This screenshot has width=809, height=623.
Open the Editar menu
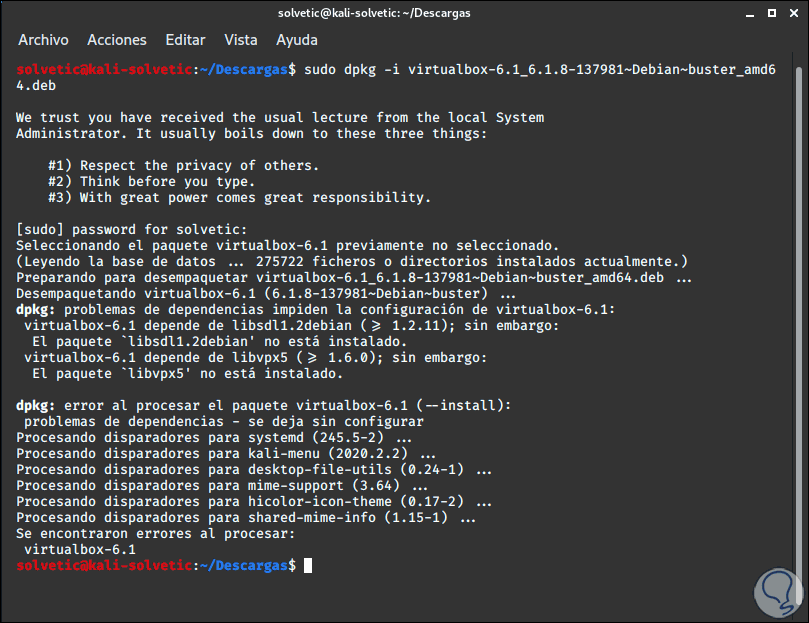pyautogui.click(x=185, y=40)
